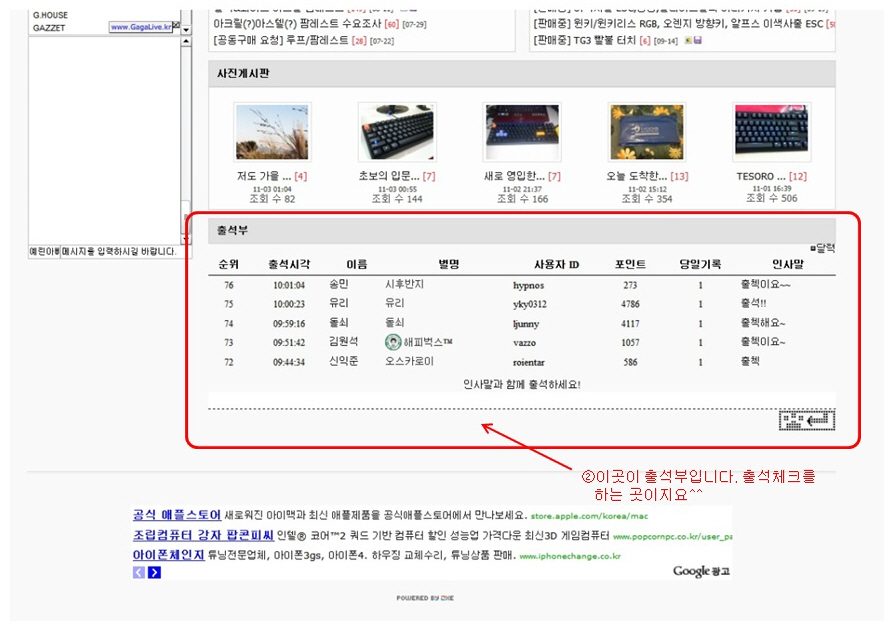Open the TESORO post title link
This screenshot has height=625, width=888.
coord(761,176)
